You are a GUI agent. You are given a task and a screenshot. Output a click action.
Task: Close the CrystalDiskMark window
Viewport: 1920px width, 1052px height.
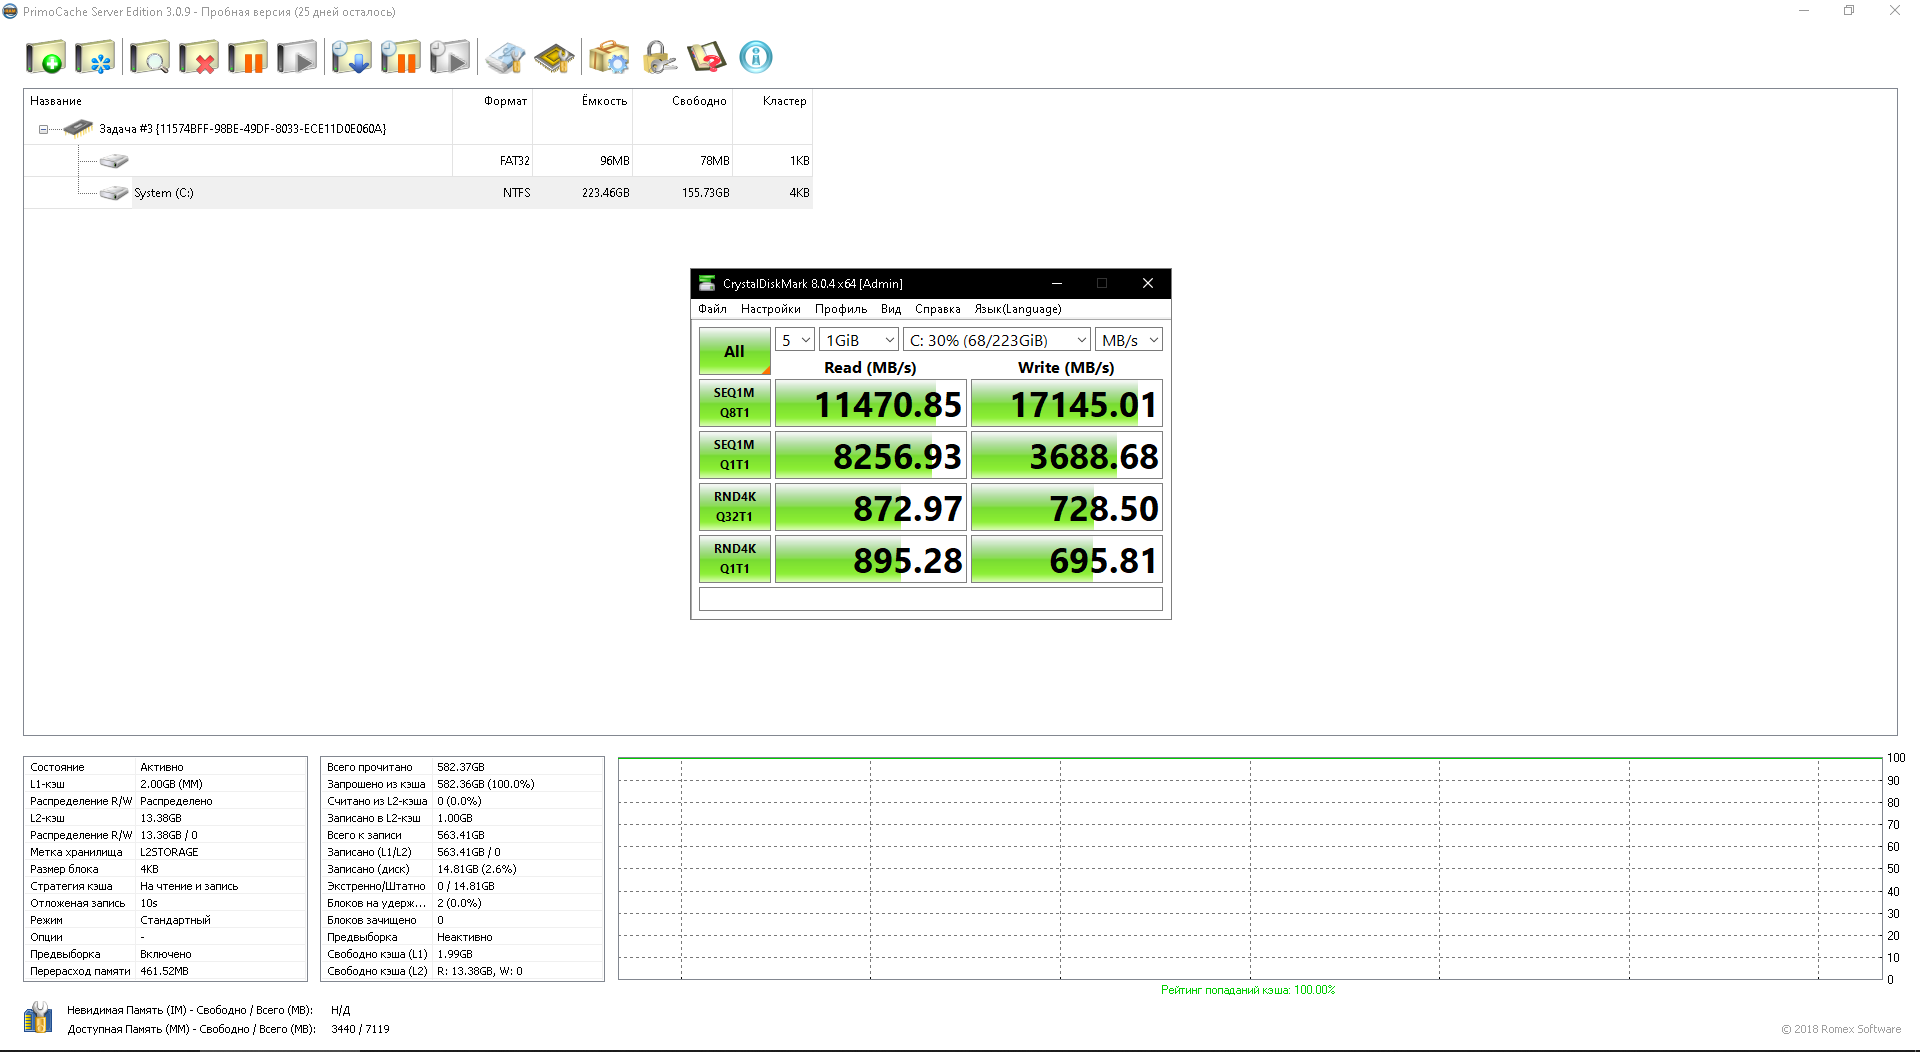pos(1148,283)
